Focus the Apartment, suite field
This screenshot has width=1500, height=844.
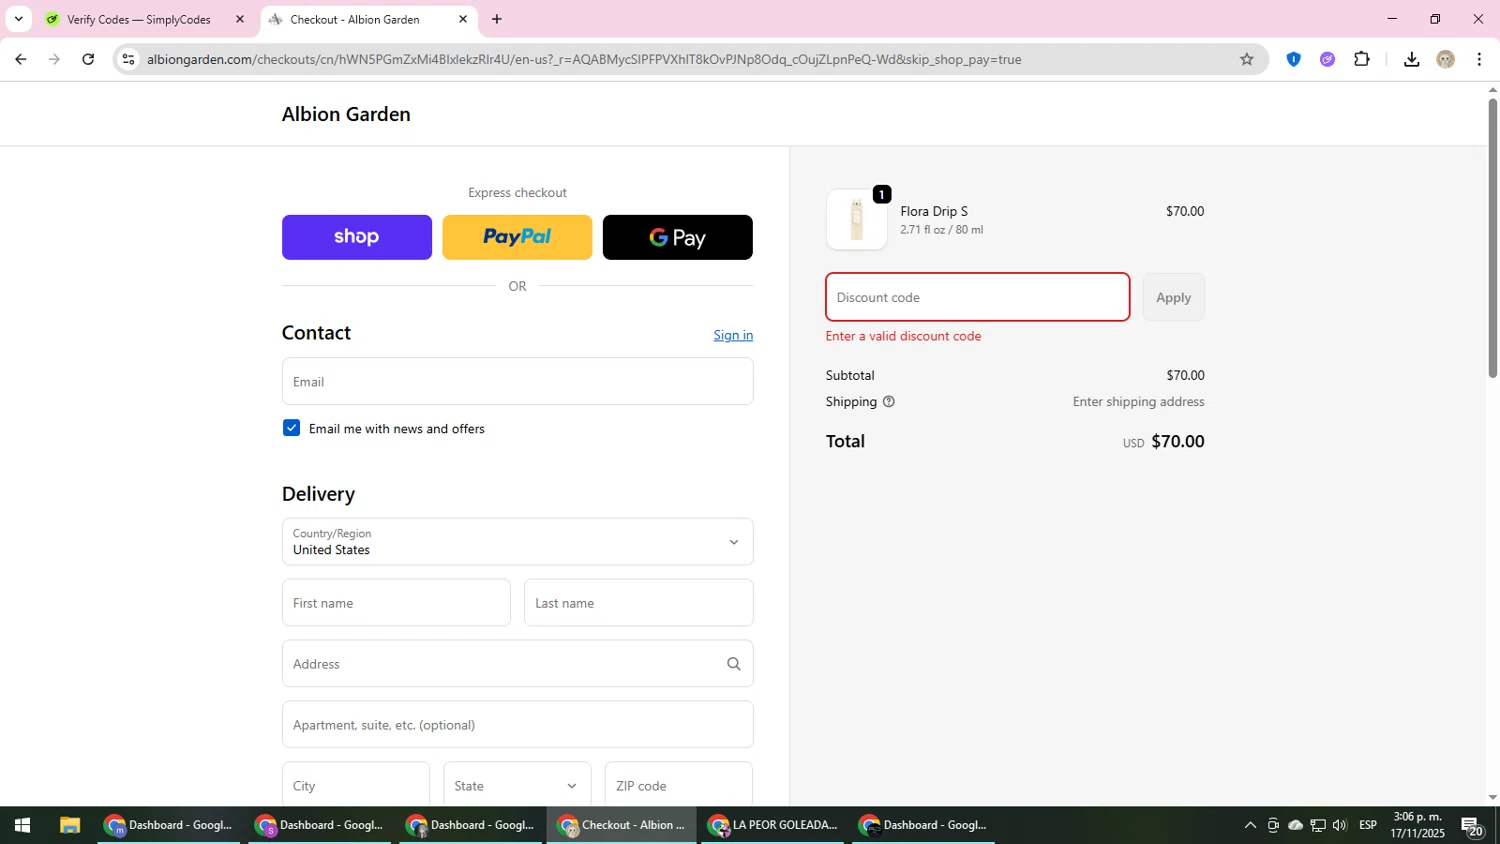click(x=517, y=725)
